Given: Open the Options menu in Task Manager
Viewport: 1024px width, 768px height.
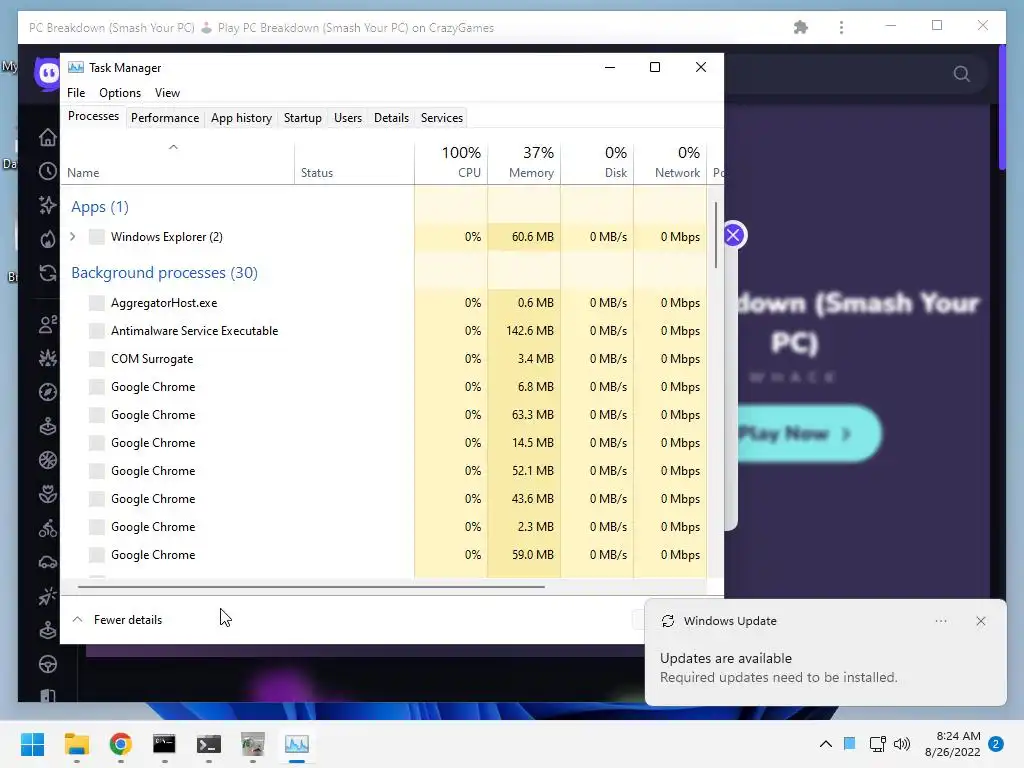Looking at the screenshot, I should pyautogui.click(x=120, y=93).
